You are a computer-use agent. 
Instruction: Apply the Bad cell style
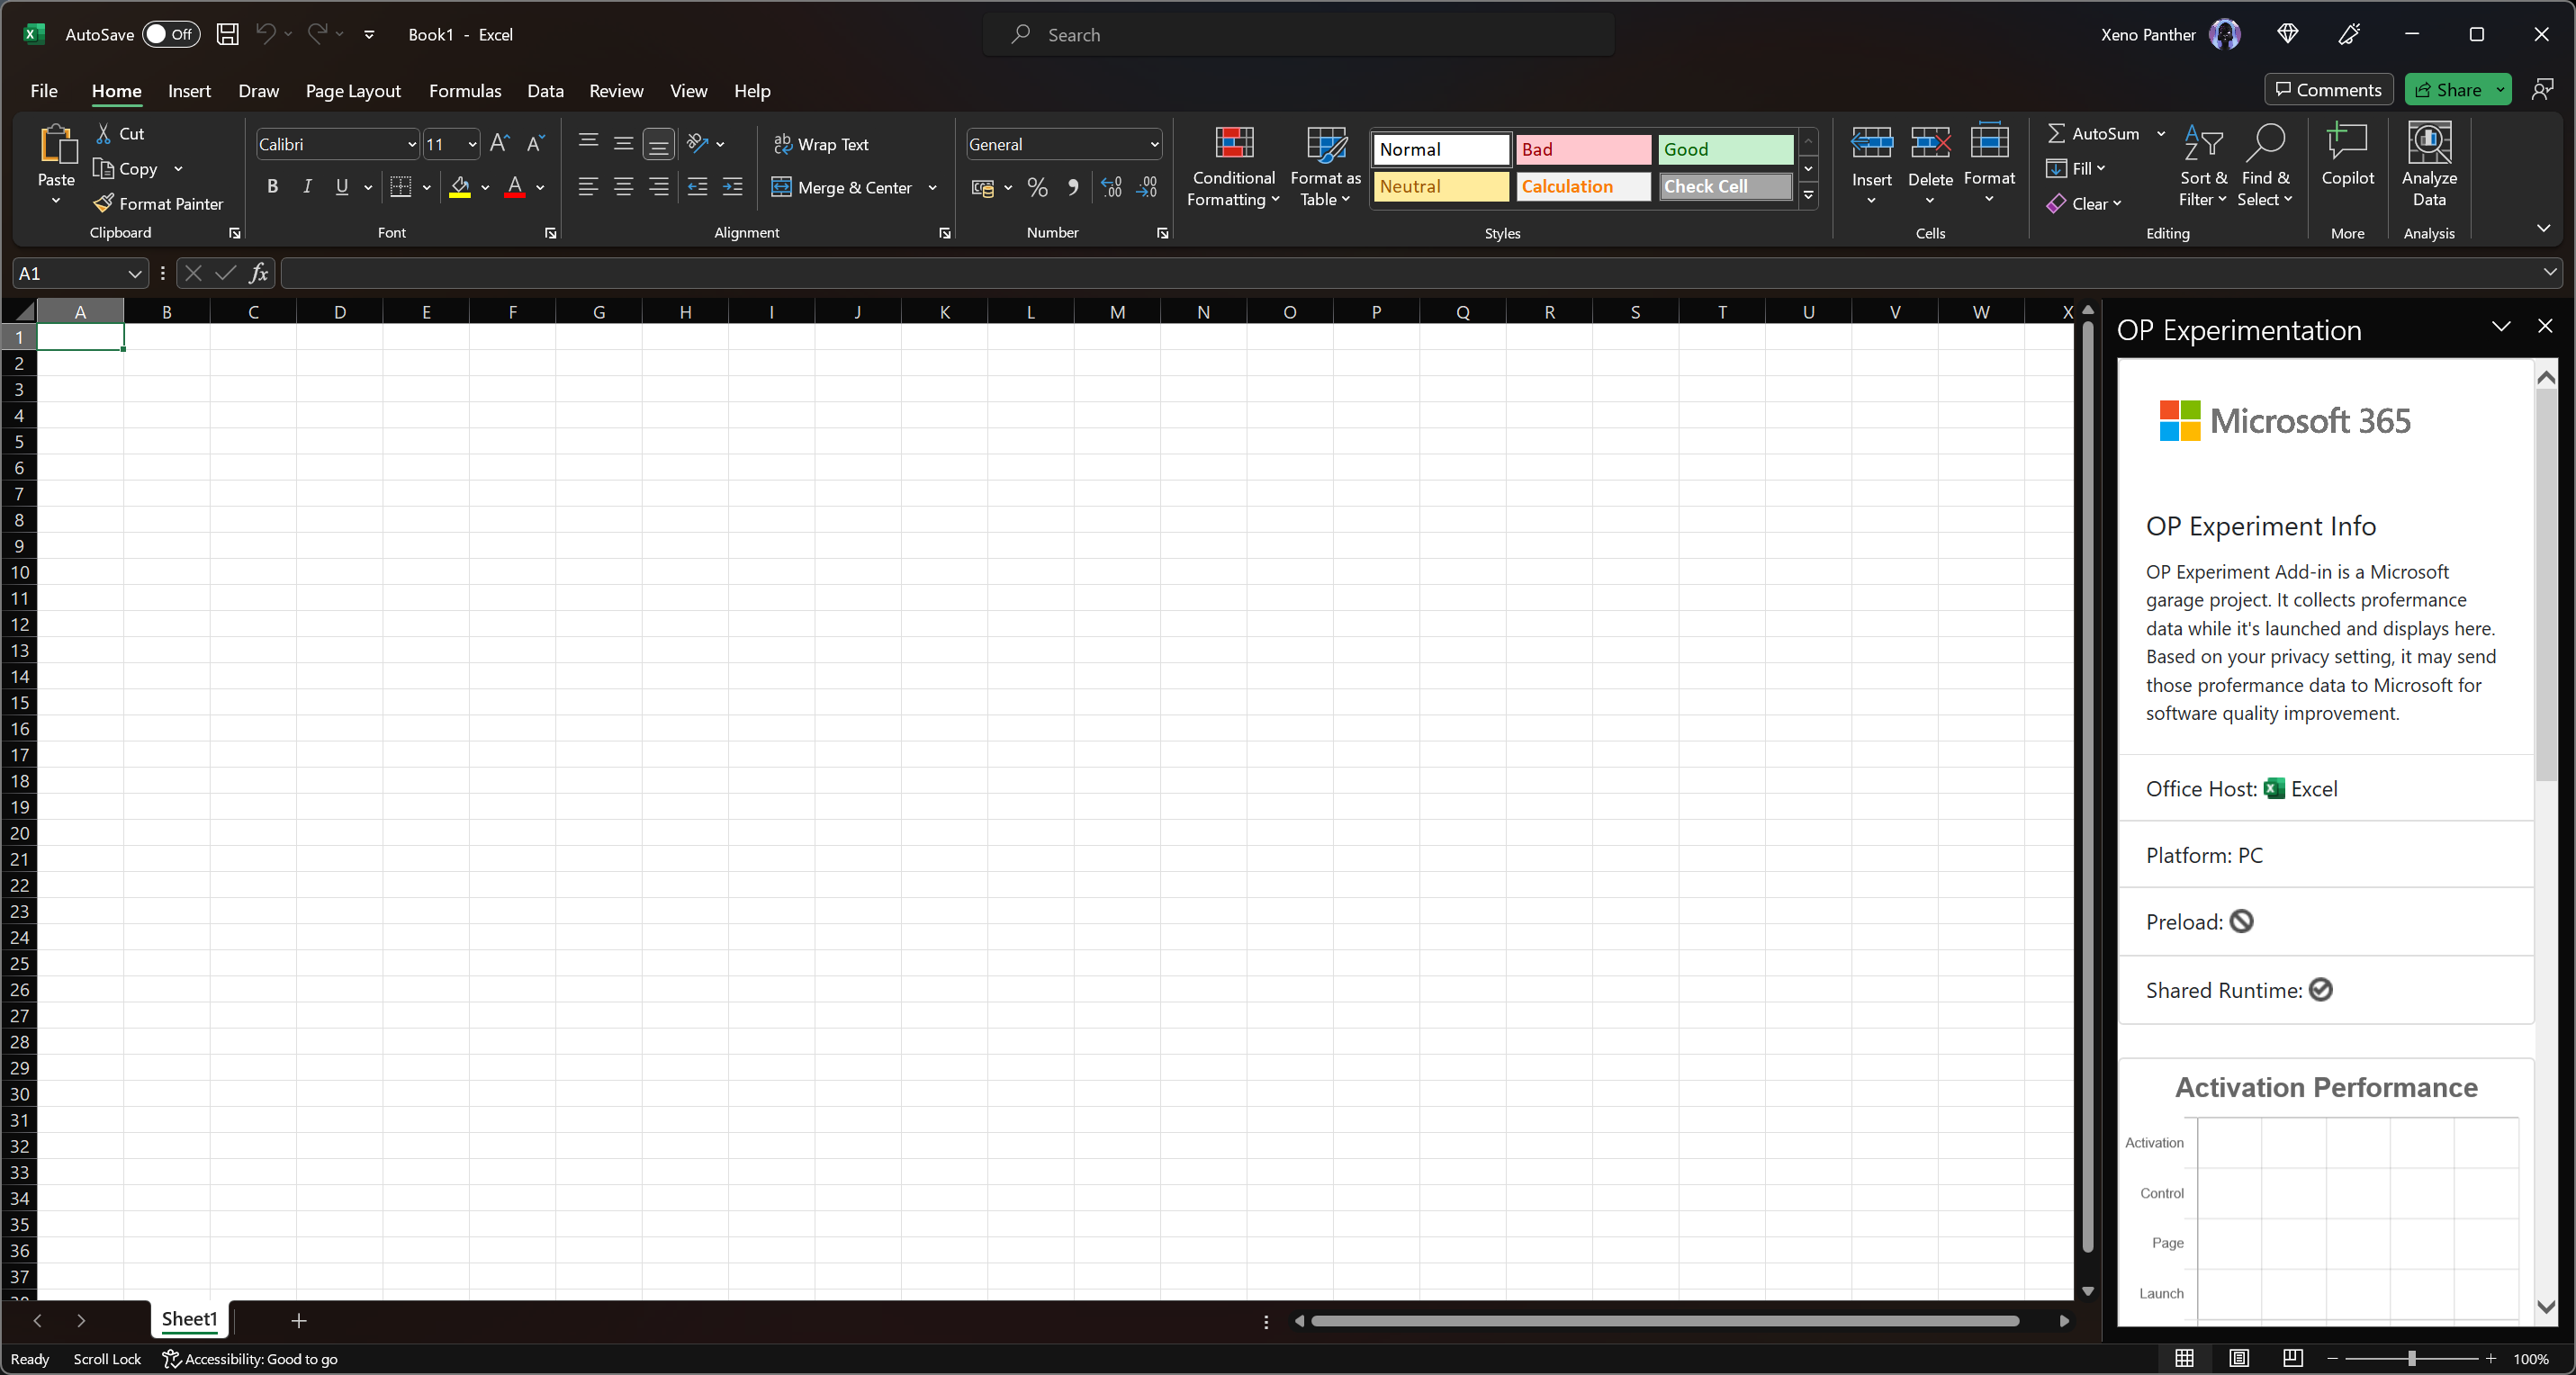coord(1583,149)
